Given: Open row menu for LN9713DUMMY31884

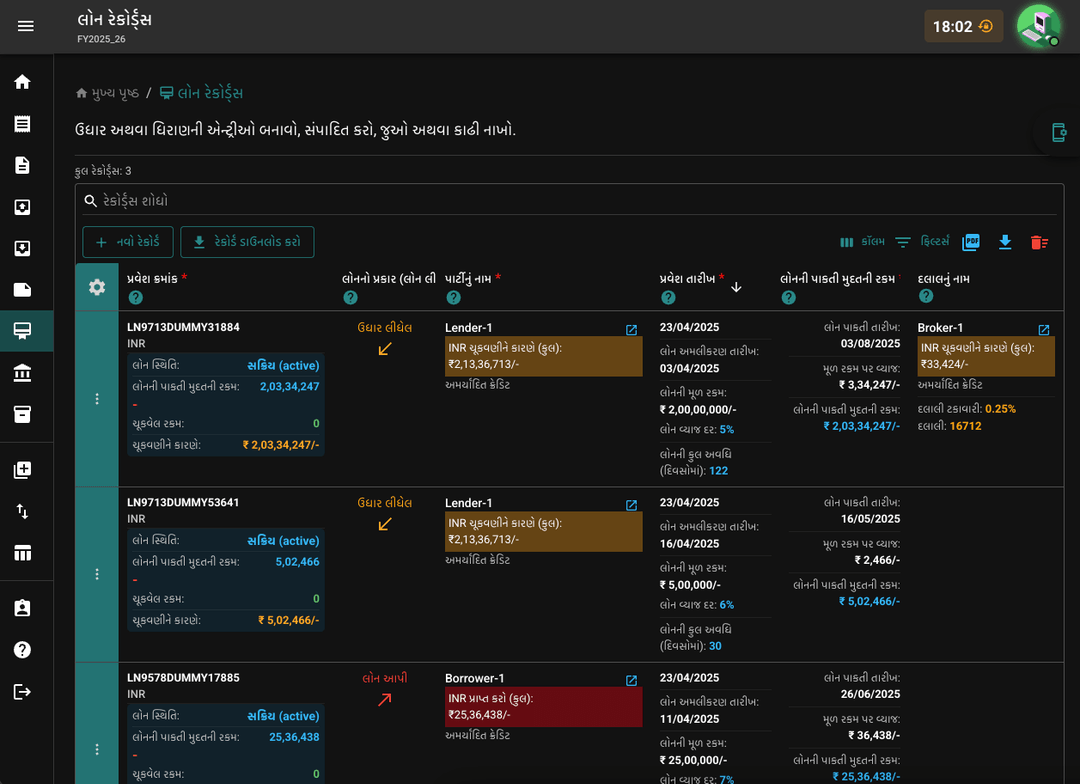Looking at the screenshot, I should pyautogui.click(x=97, y=399).
